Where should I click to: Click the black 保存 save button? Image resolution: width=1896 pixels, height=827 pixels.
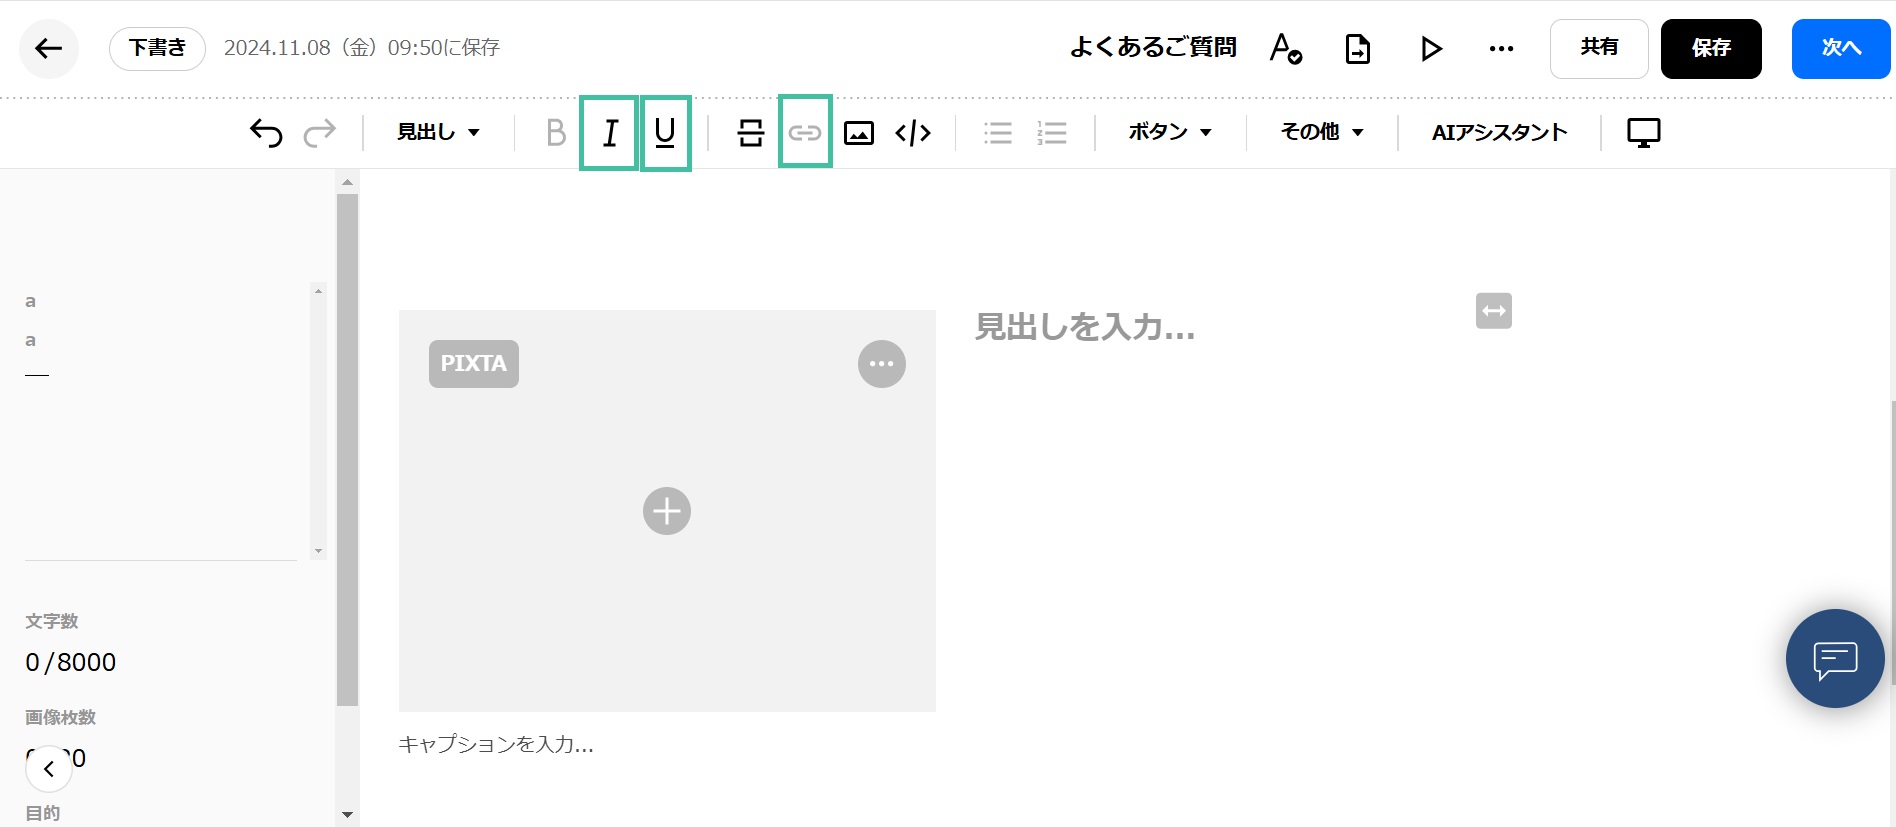(x=1710, y=48)
